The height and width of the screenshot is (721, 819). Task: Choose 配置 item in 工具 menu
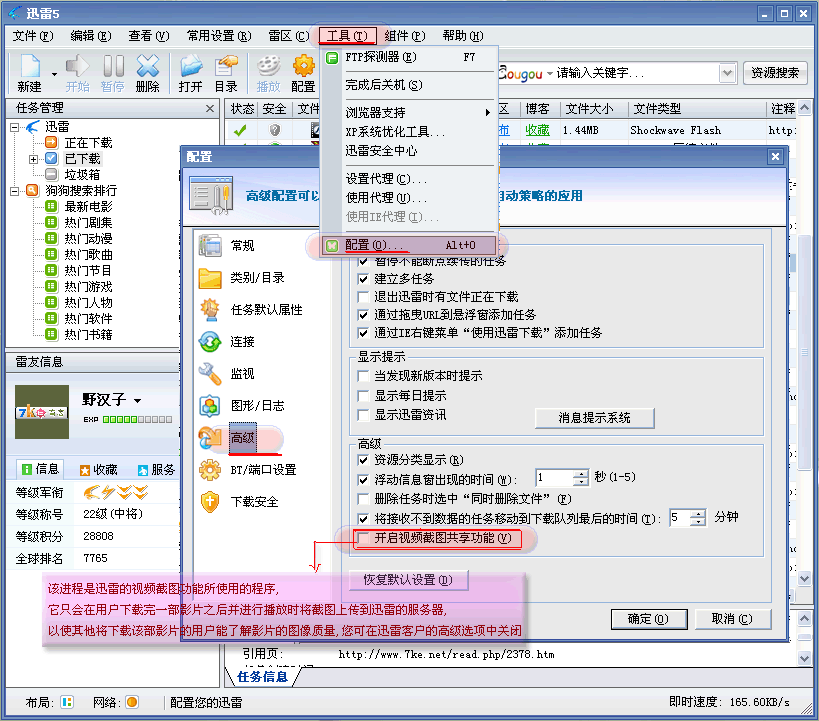[410, 245]
